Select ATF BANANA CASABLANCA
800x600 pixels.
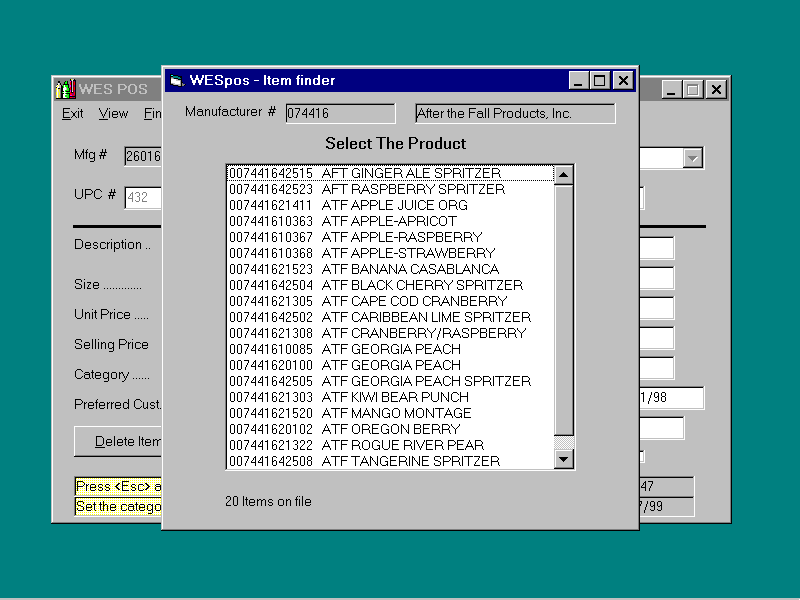[x=390, y=269]
